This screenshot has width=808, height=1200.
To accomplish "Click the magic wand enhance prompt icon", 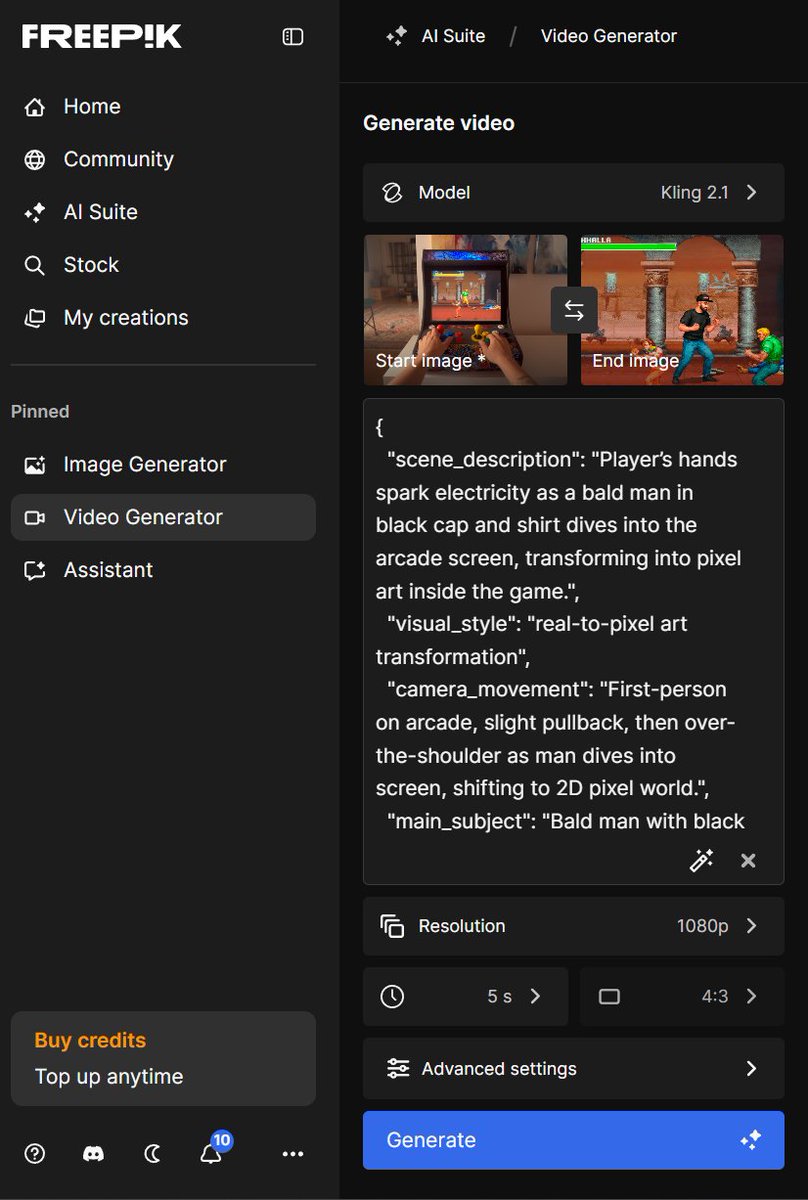I will point(702,860).
